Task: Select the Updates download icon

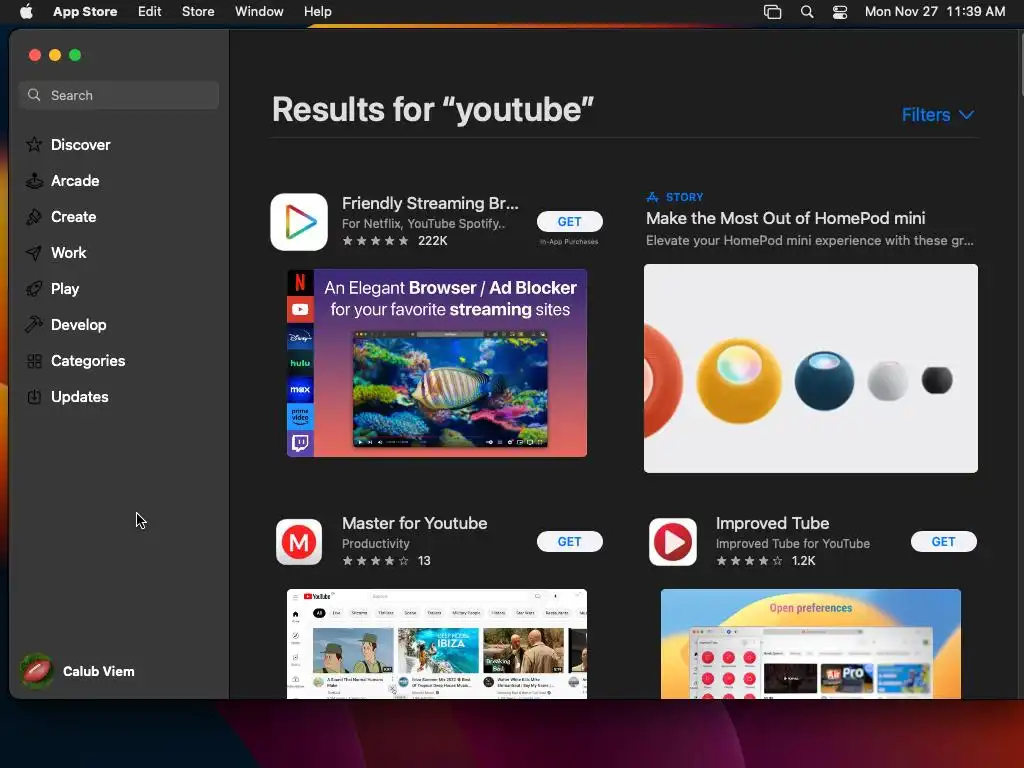Action: (34, 397)
